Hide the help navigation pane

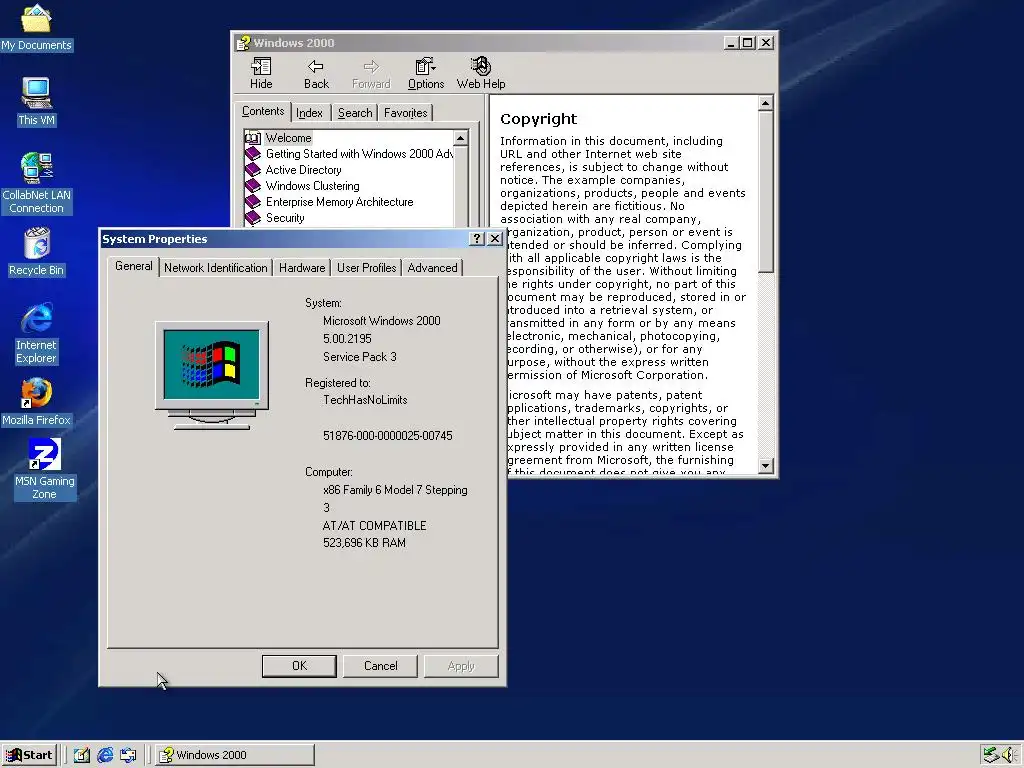tap(261, 73)
